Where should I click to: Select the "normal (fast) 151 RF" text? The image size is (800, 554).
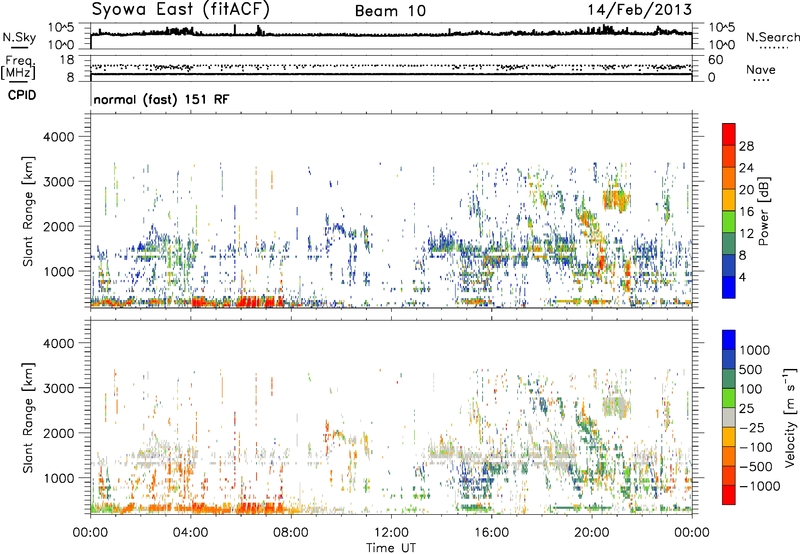pyautogui.click(x=161, y=99)
